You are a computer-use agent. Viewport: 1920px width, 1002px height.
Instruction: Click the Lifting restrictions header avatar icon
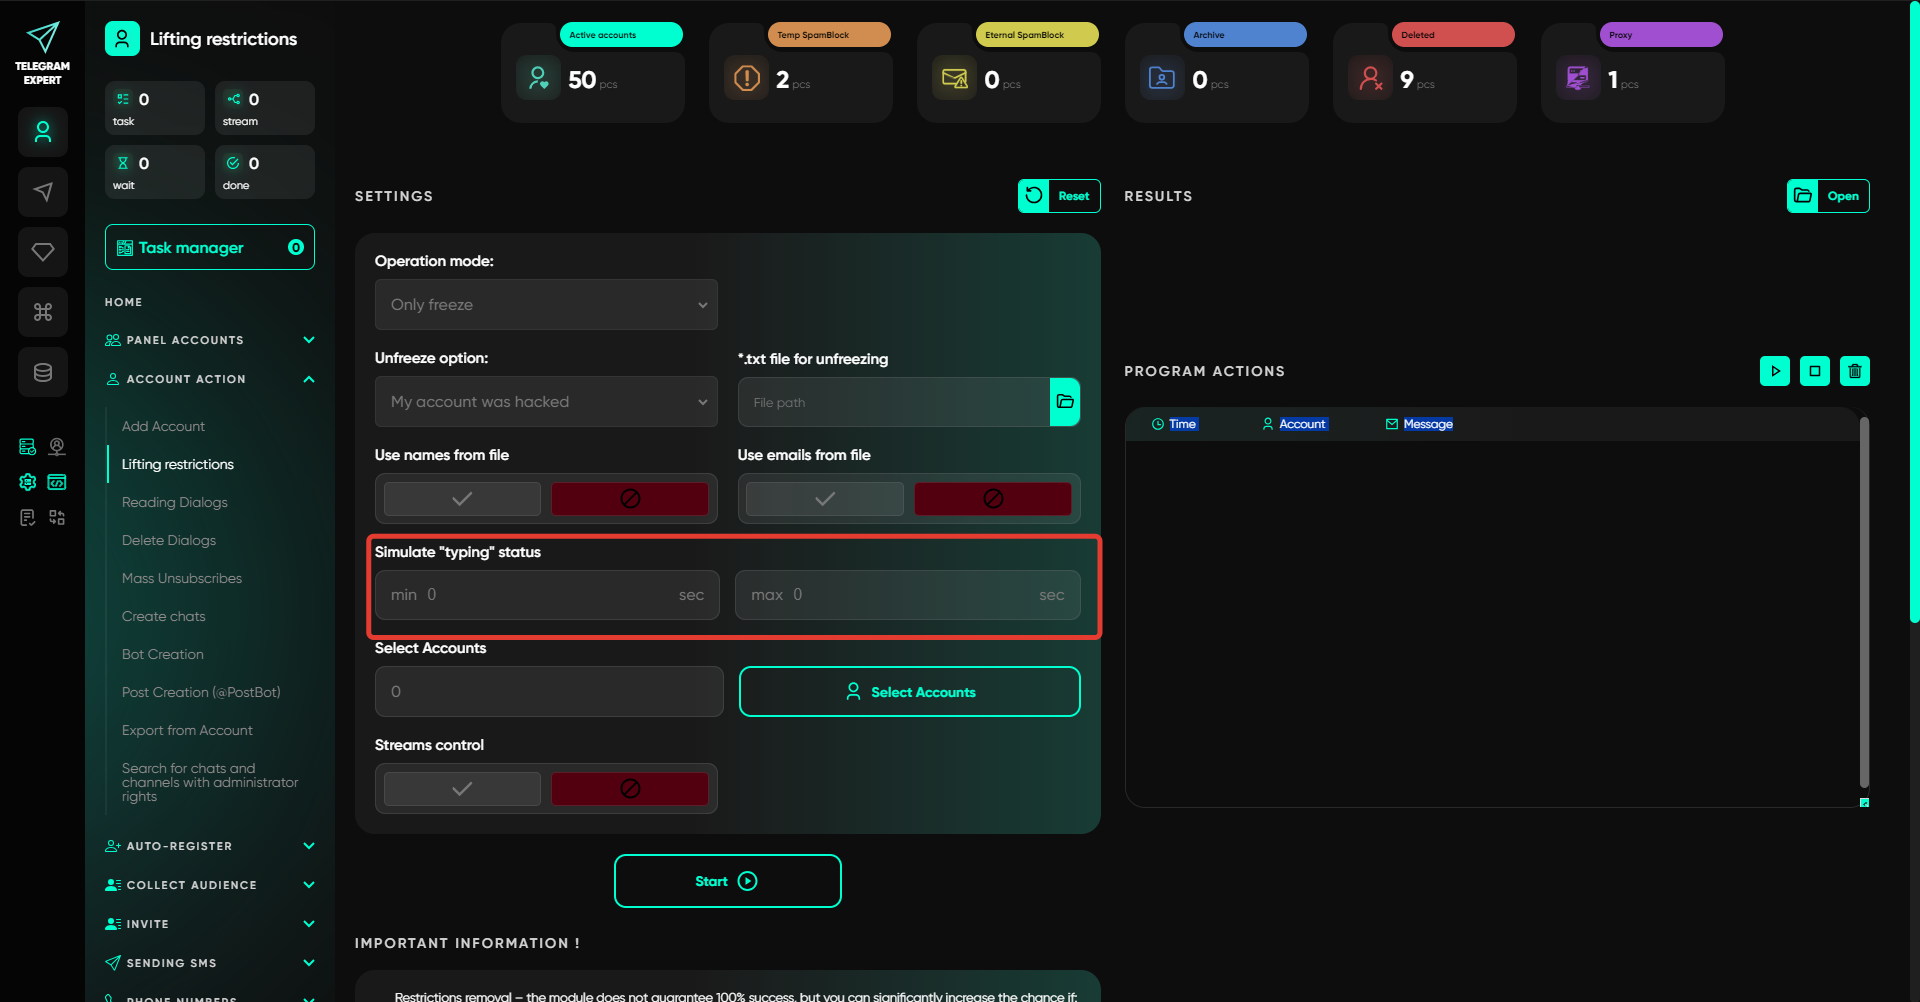pos(122,39)
